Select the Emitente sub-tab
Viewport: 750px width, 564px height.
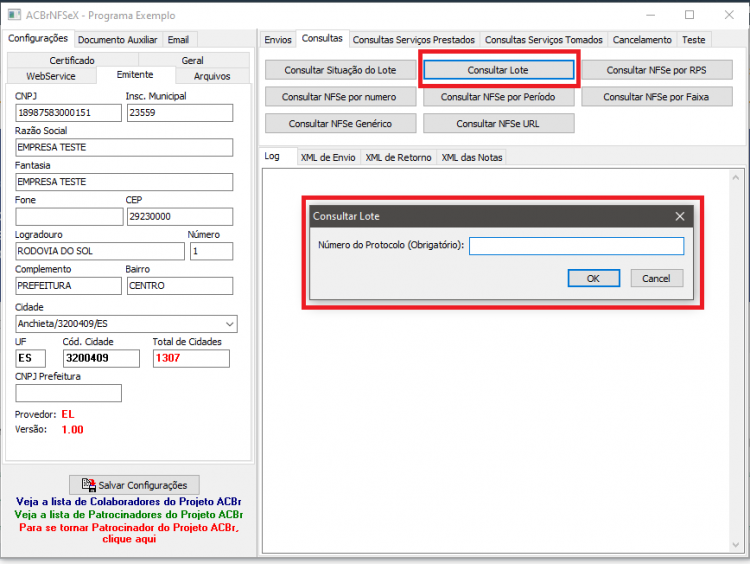coord(135,75)
